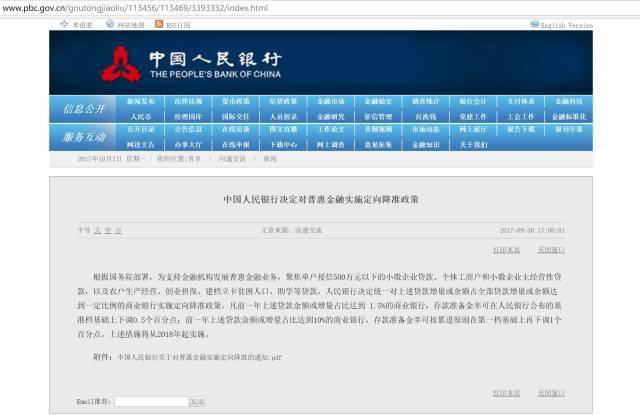The height and width of the screenshot is (415, 640).
Task: Select the 党建工作 menu item
Action: point(473,117)
